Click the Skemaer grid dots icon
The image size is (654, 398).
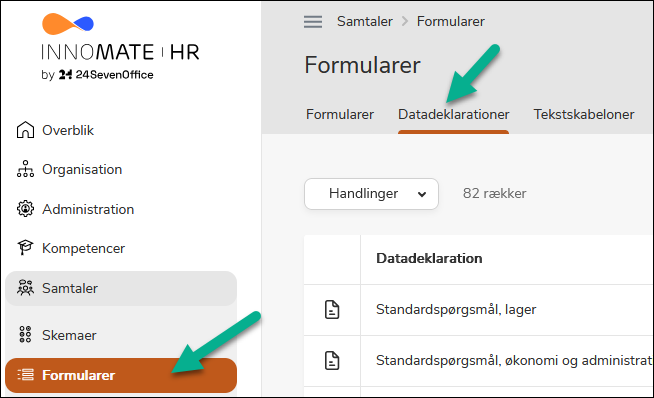tap(25, 335)
